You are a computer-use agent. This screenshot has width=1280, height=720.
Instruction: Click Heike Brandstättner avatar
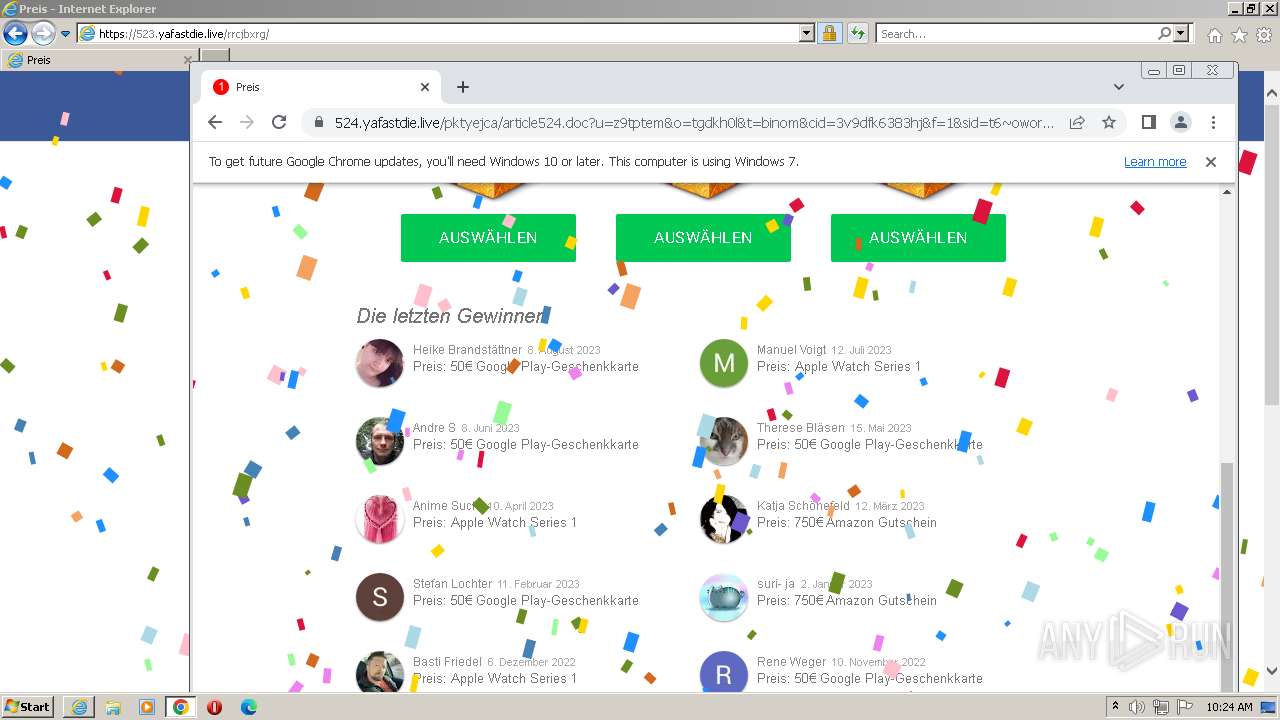click(x=380, y=363)
